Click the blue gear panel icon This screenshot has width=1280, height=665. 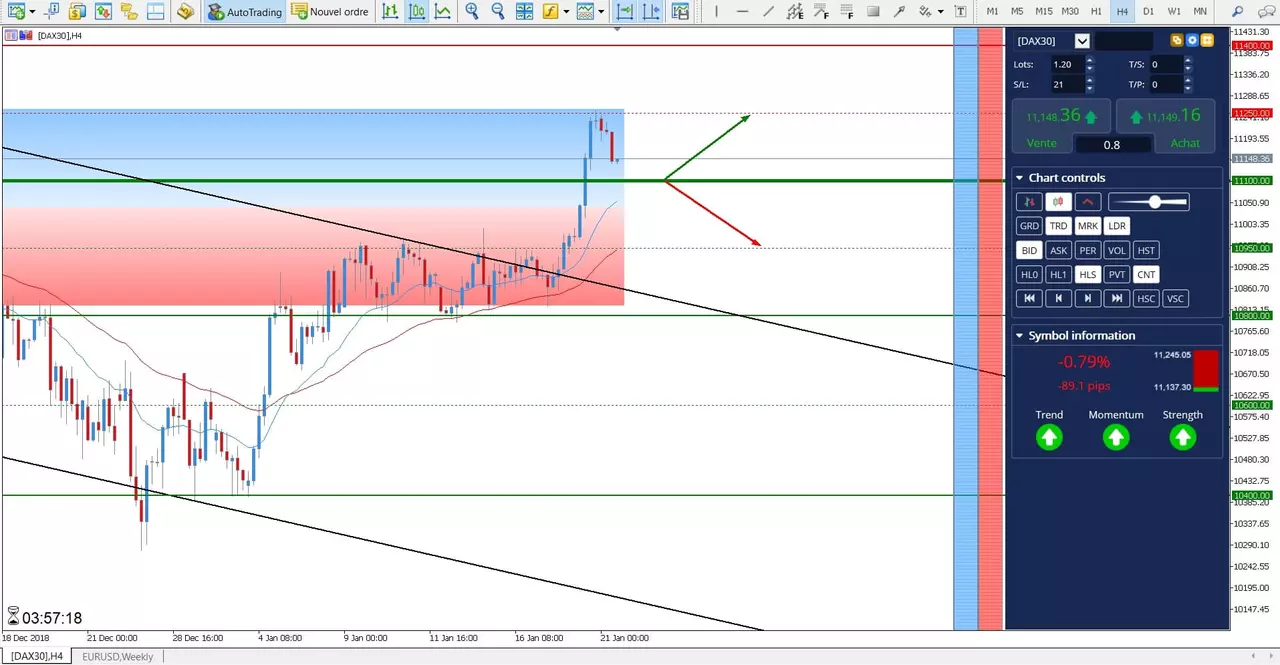click(1192, 41)
